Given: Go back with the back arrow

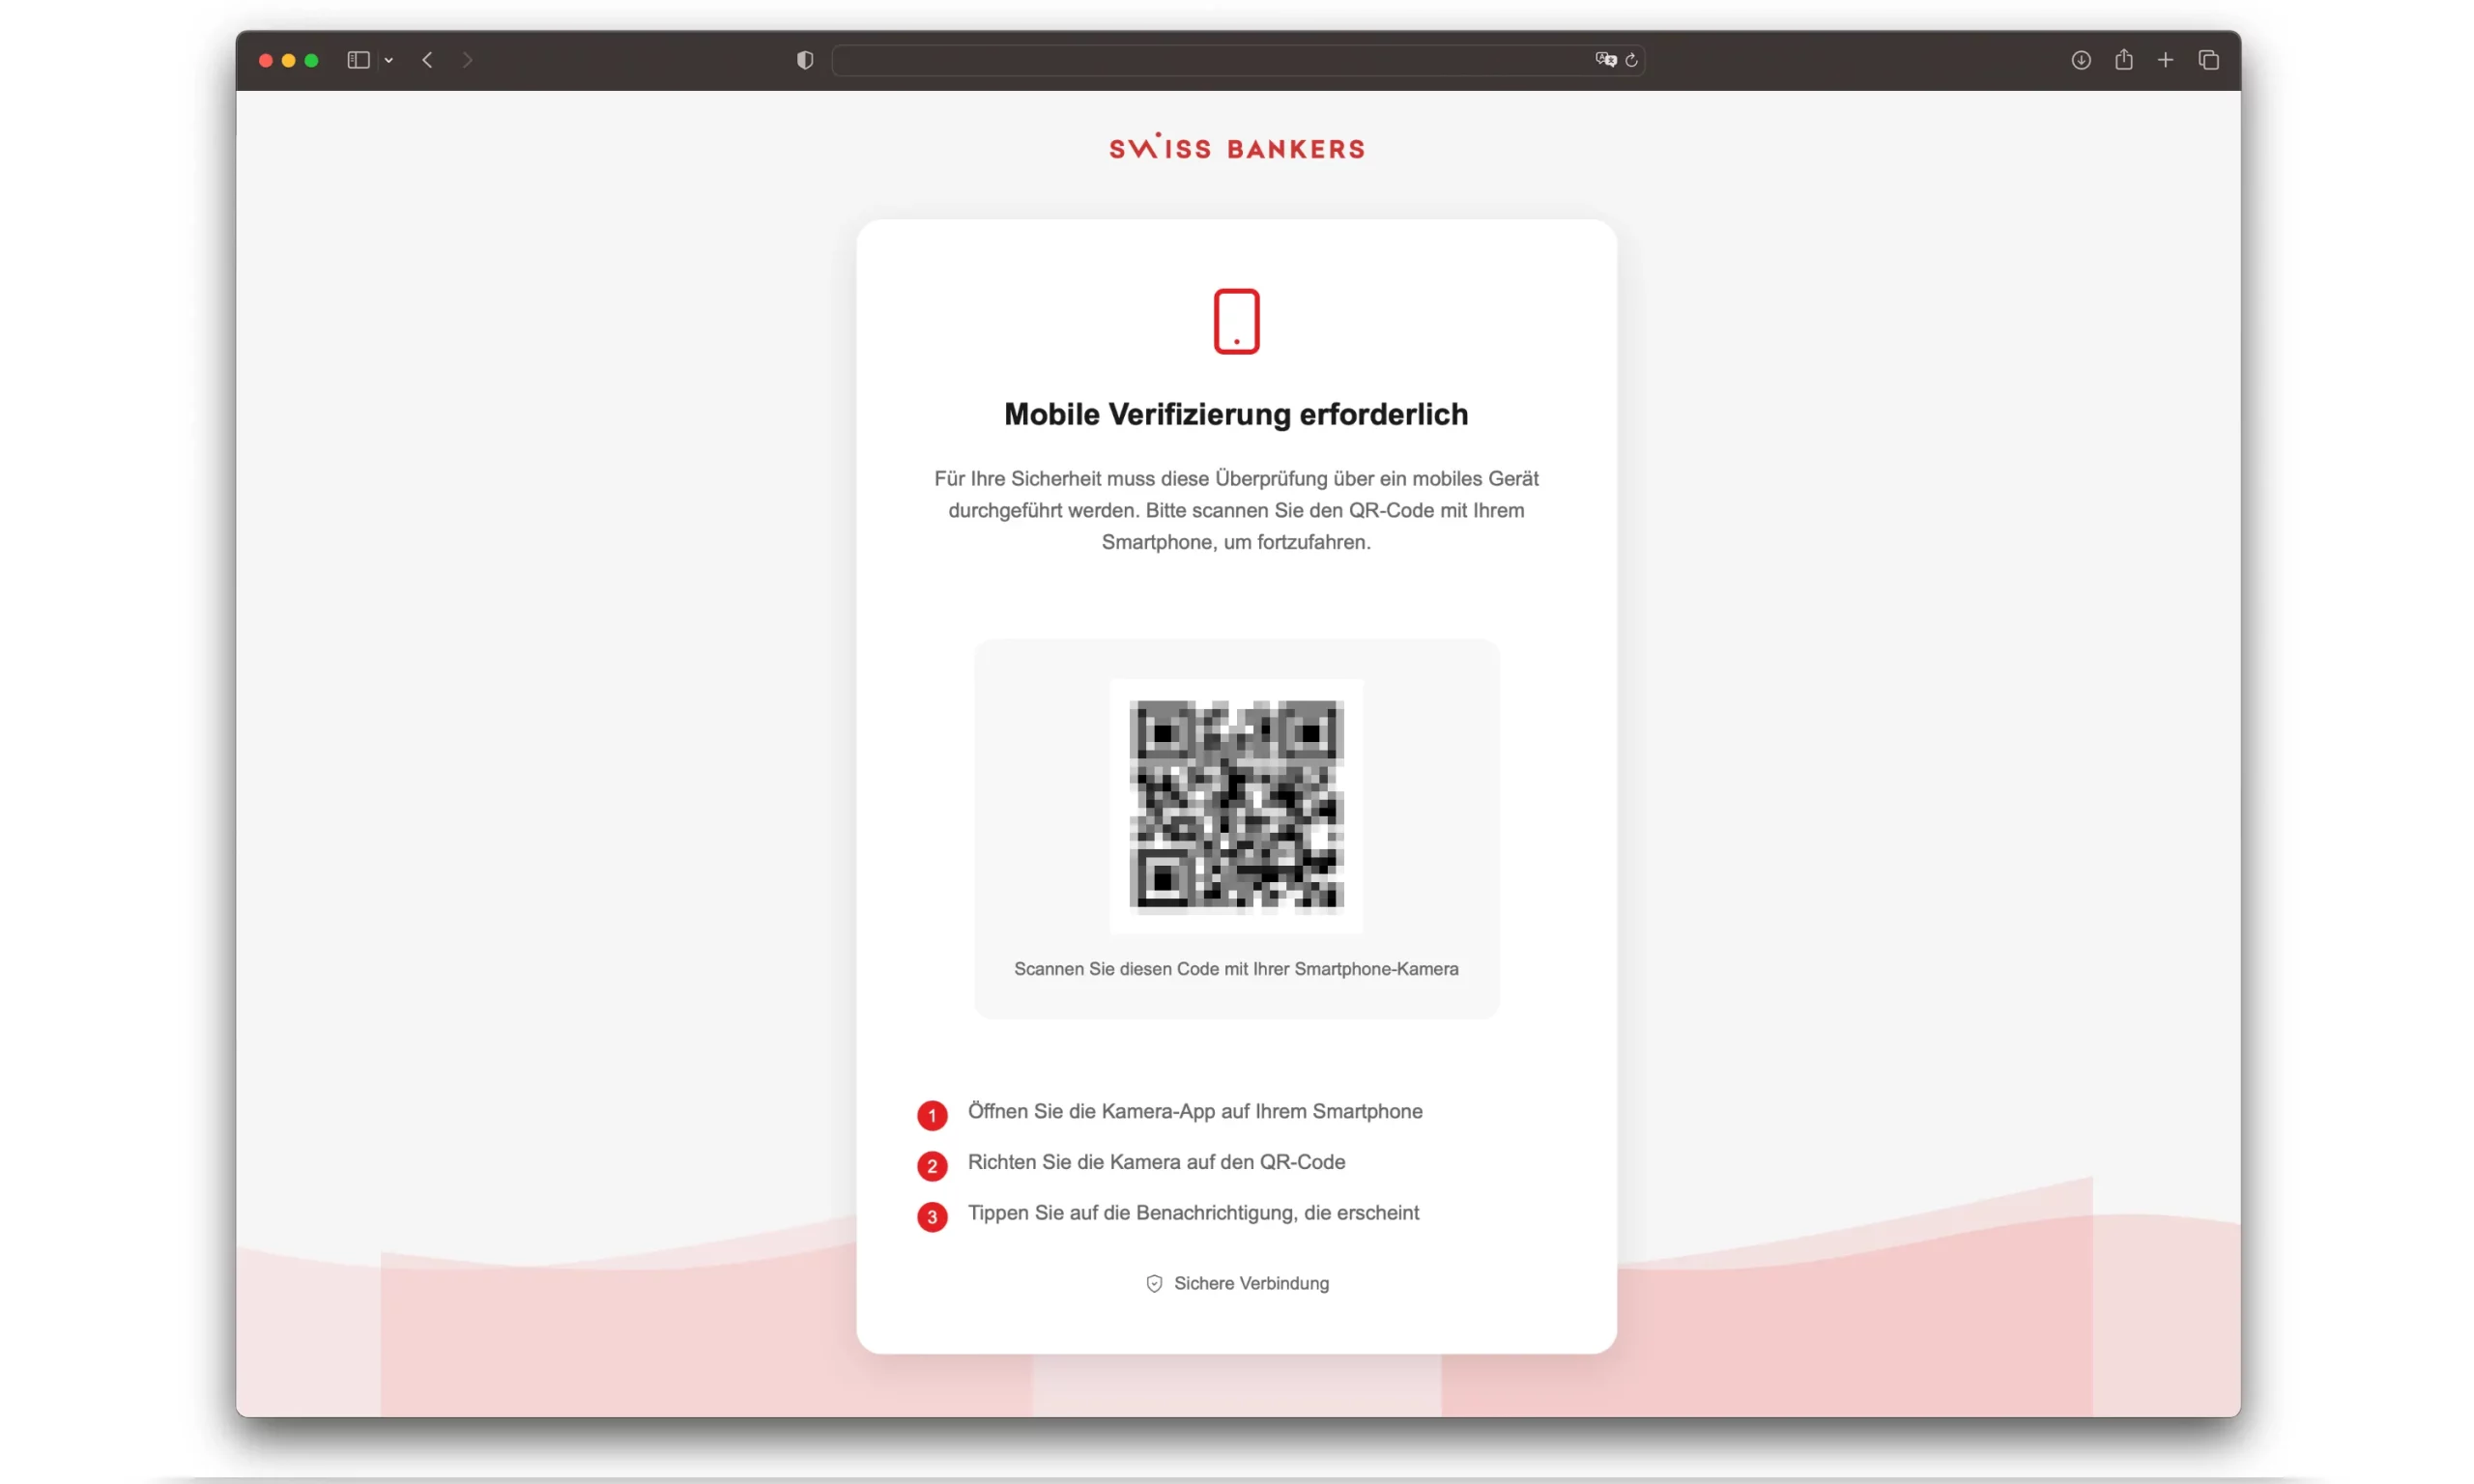Looking at the screenshot, I should (x=427, y=60).
